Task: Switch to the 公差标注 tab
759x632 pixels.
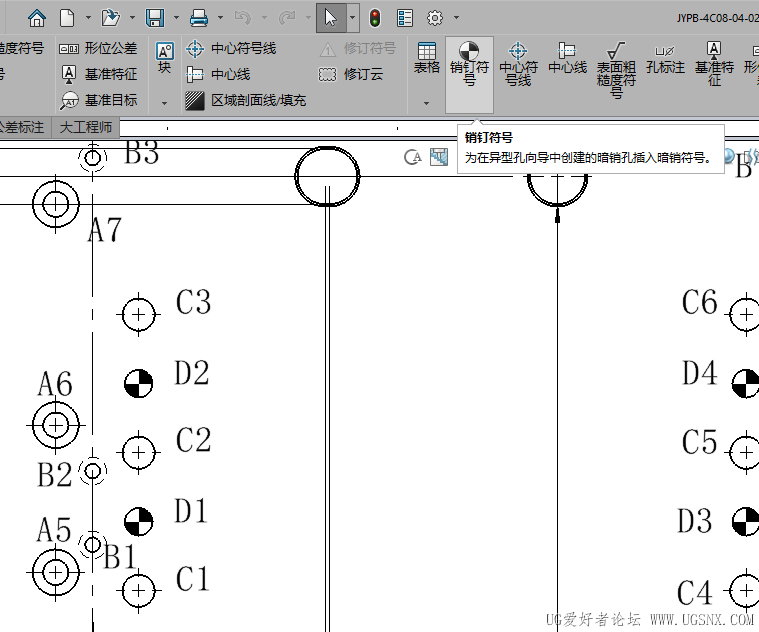Action: point(22,127)
